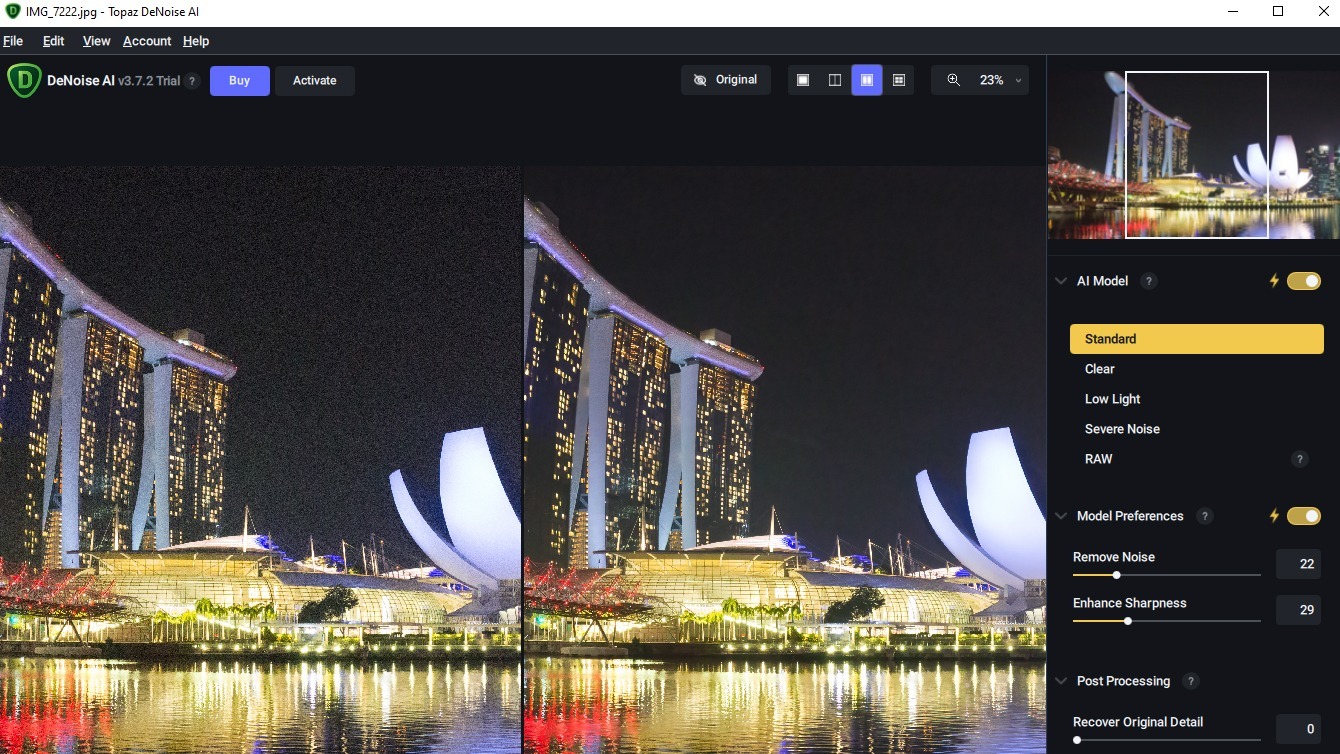Viewport: 1340px width, 754px height.
Task: Click the help icon next to RAW model
Action: point(1299,459)
